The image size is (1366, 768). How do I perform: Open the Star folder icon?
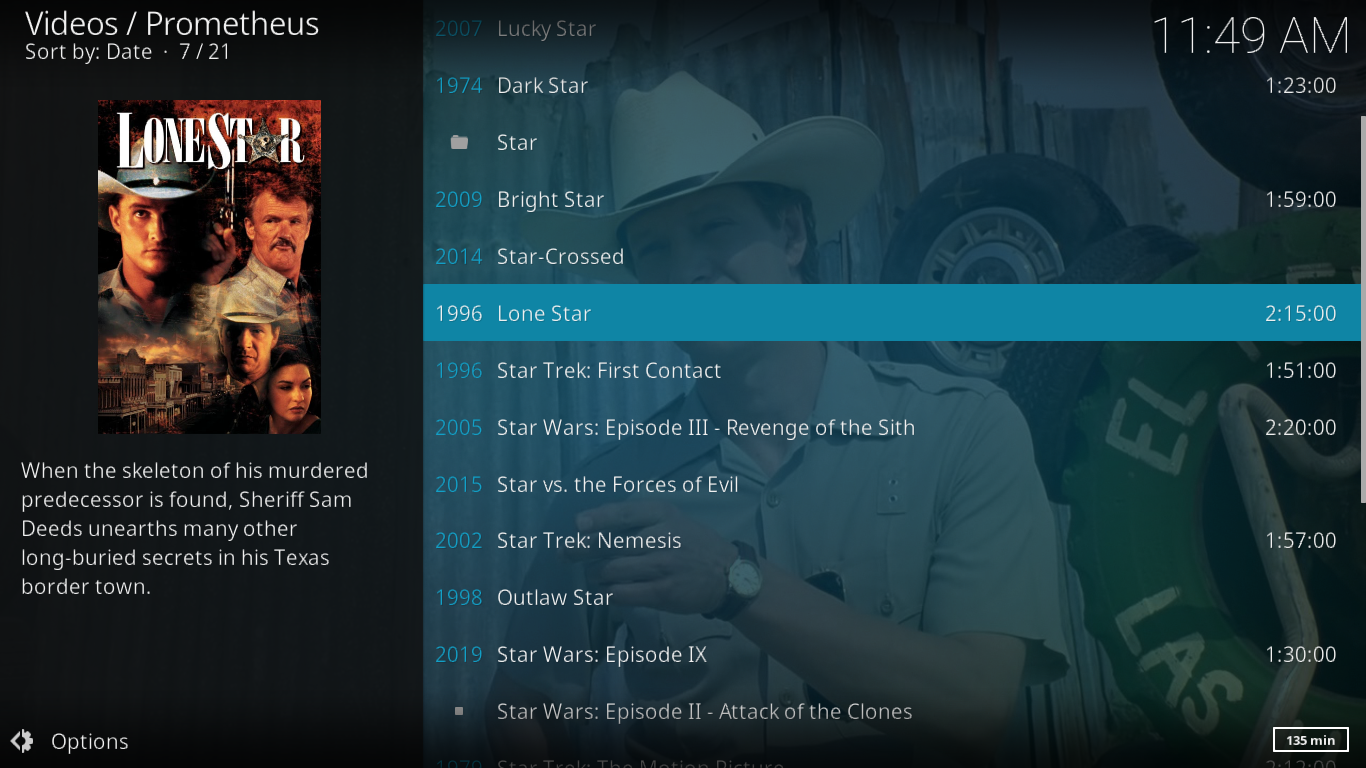pos(459,142)
